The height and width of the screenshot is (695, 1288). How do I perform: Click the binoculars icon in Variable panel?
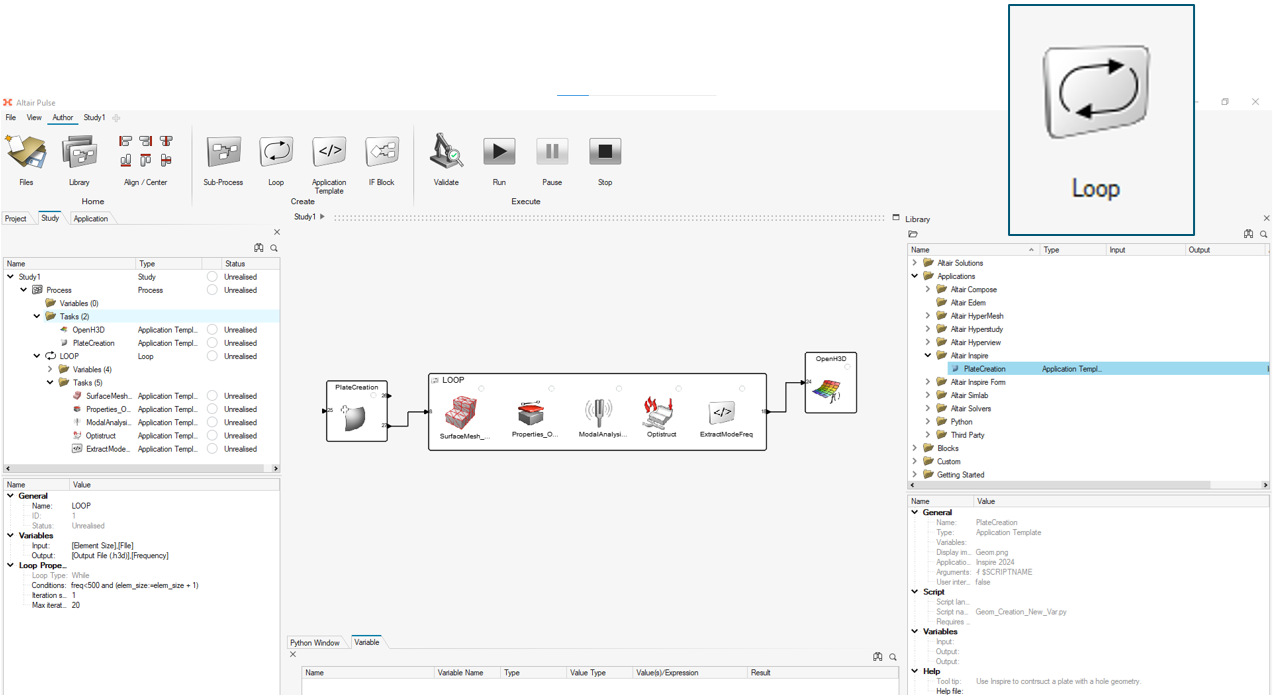[x=877, y=656]
